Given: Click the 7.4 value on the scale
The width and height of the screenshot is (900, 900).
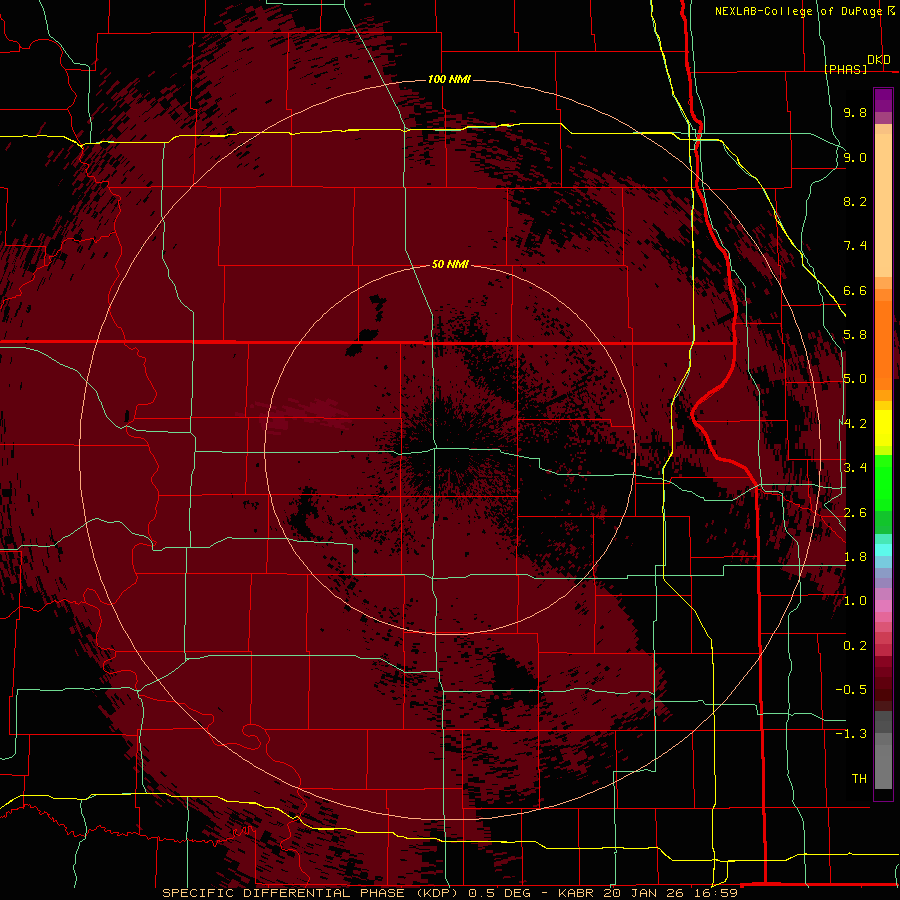Looking at the screenshot, I should [x=855, y=246].
